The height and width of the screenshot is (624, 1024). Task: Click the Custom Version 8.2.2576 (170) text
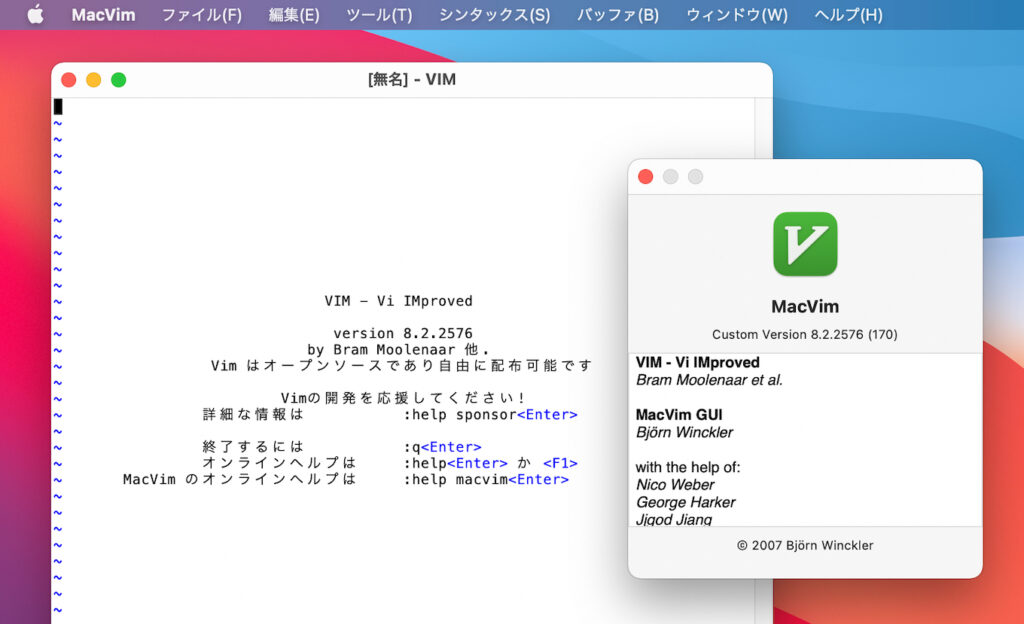(x=805, y=334)
